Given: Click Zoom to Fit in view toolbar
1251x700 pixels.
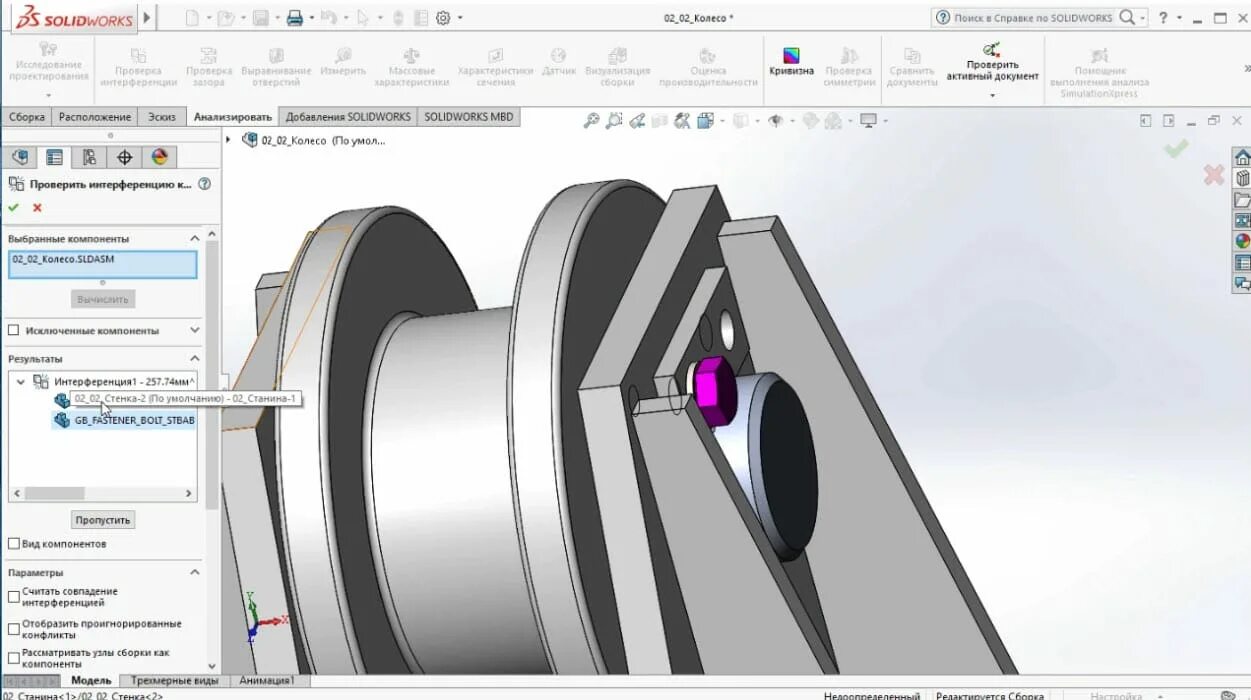Looking at the screenshot, I should coord(591,121).
